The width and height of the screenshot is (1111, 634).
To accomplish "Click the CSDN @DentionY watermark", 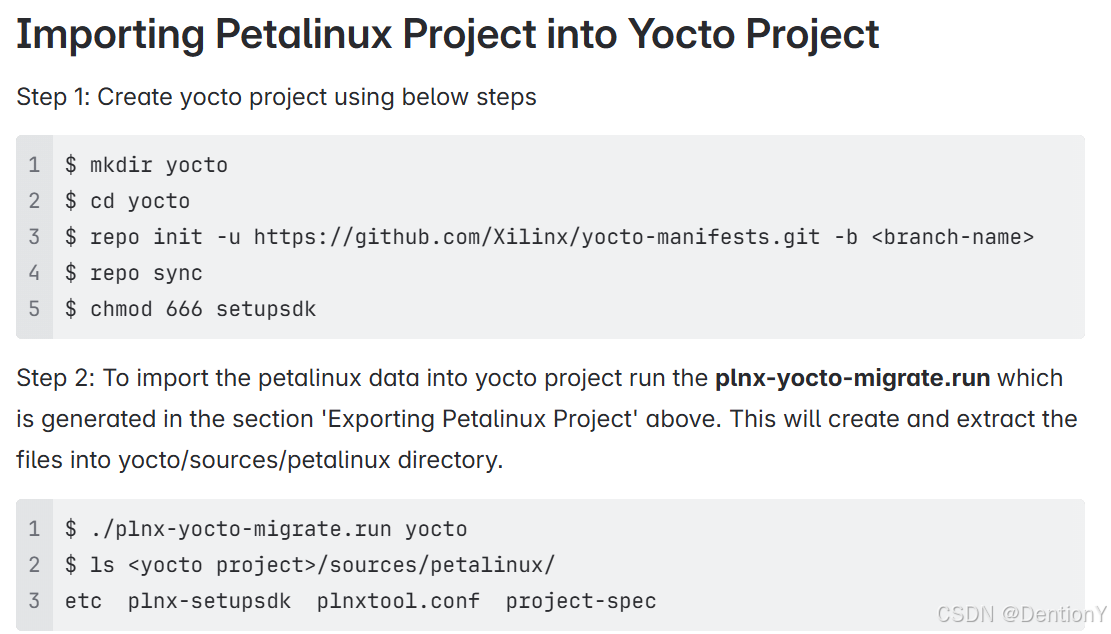I will tap(1022, 614).
